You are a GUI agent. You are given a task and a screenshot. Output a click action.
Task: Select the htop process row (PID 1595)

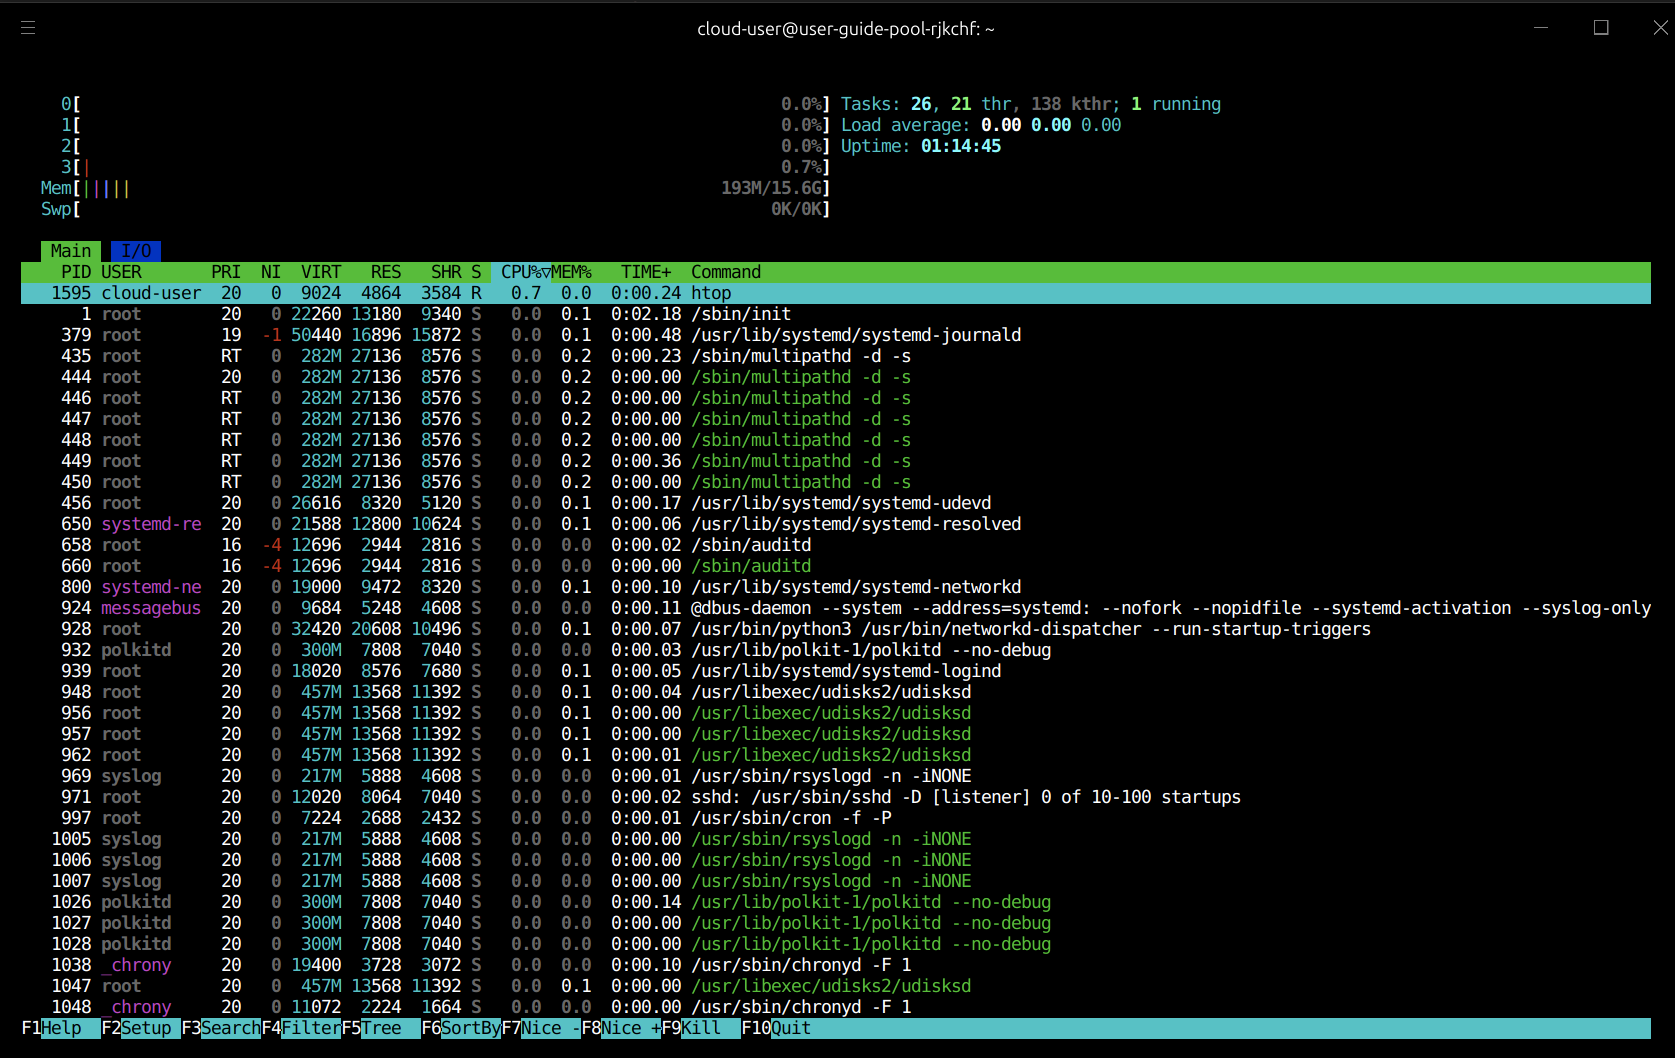(x=400, y=292)
